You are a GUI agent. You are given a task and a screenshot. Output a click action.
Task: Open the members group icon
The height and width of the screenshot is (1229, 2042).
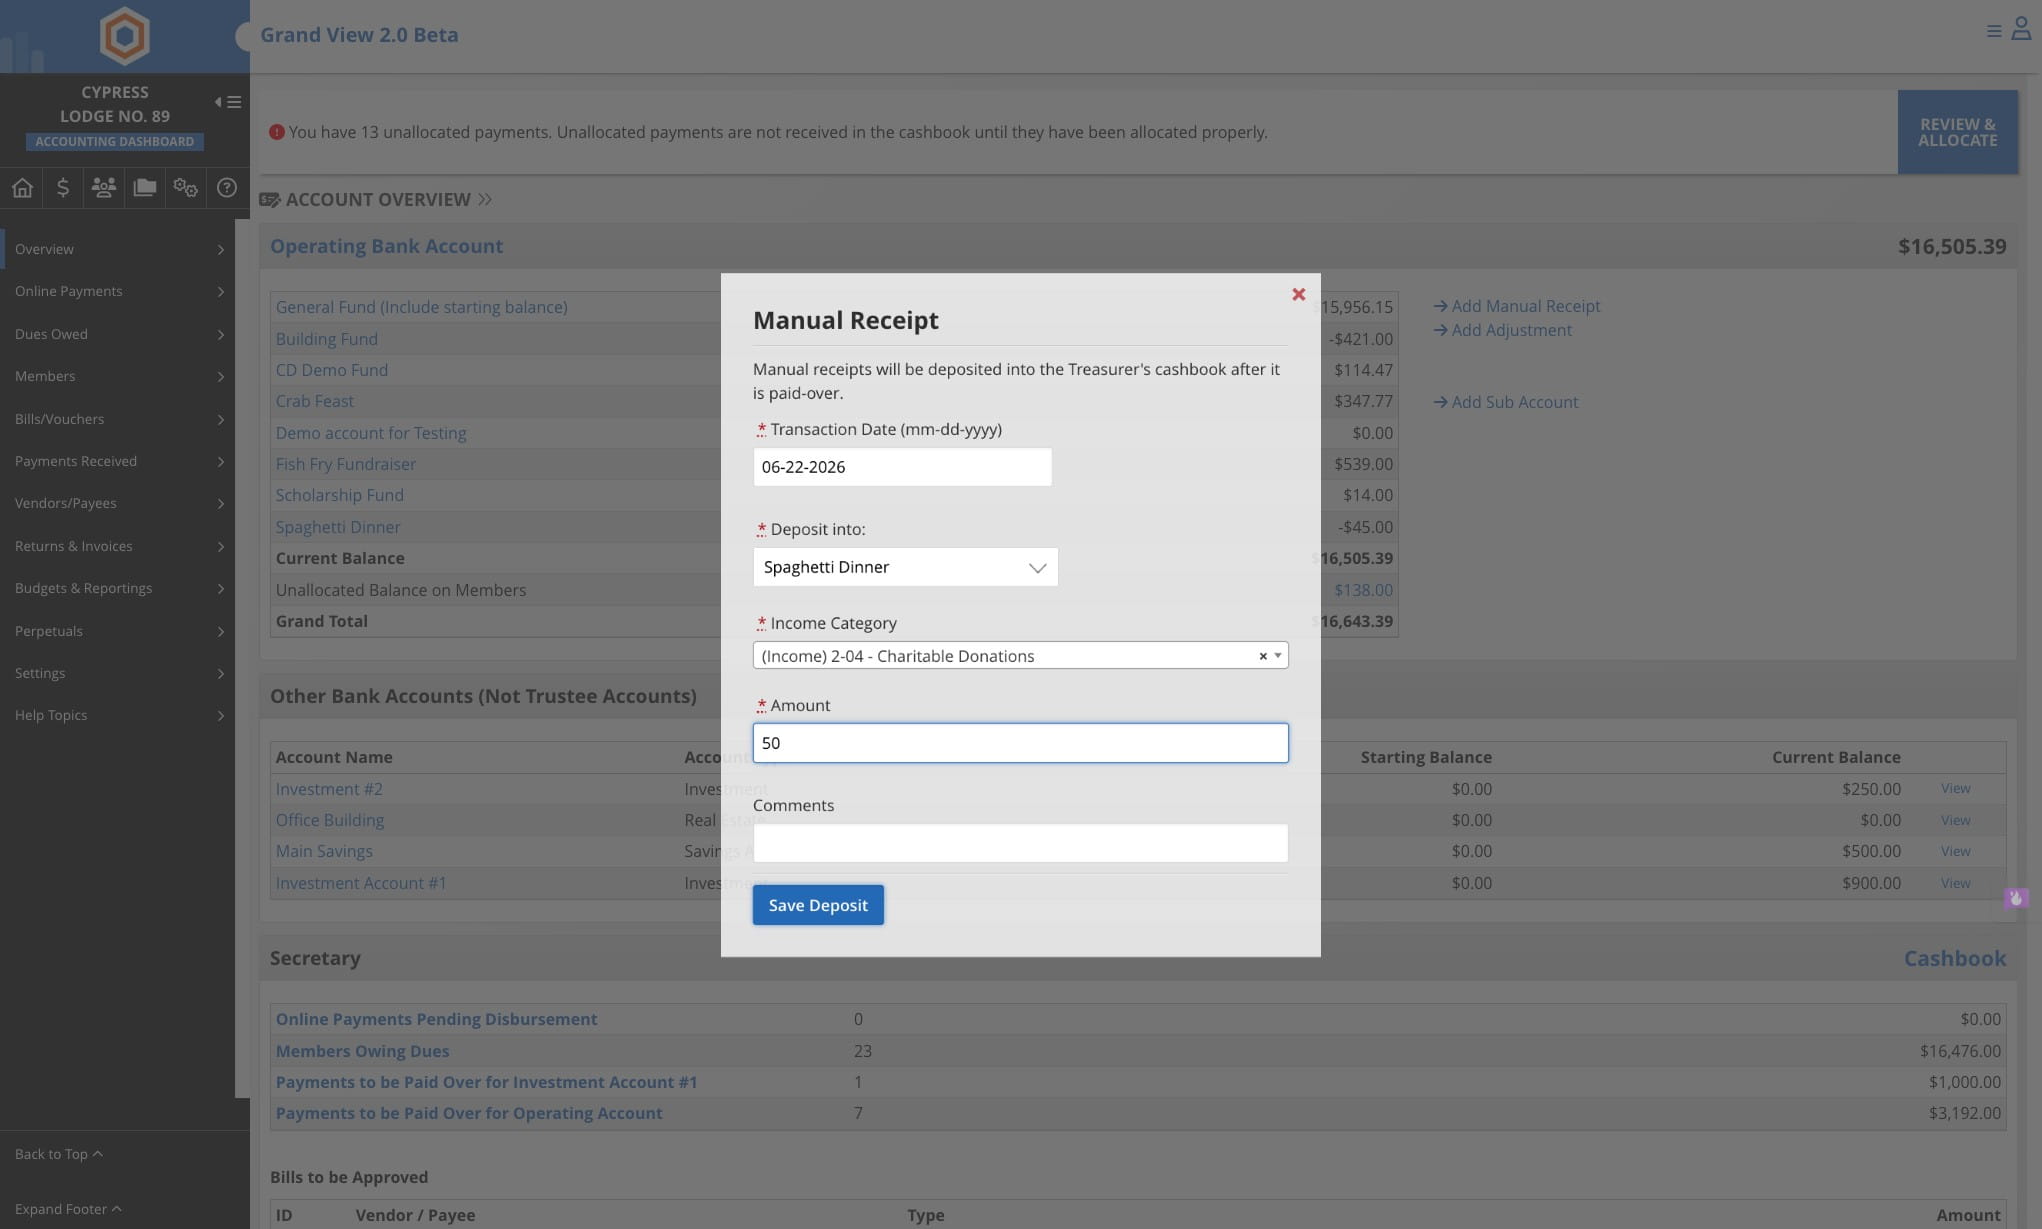[x=103, y=187]
